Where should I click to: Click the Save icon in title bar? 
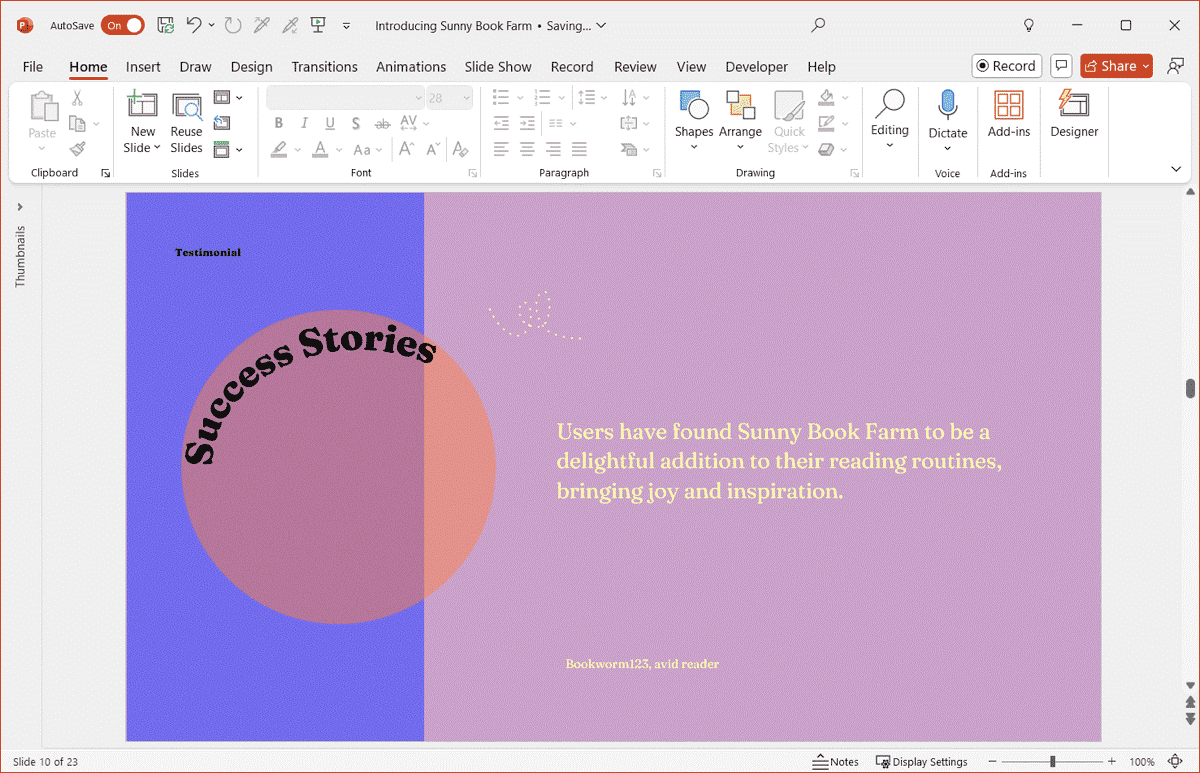click(166, 25)
